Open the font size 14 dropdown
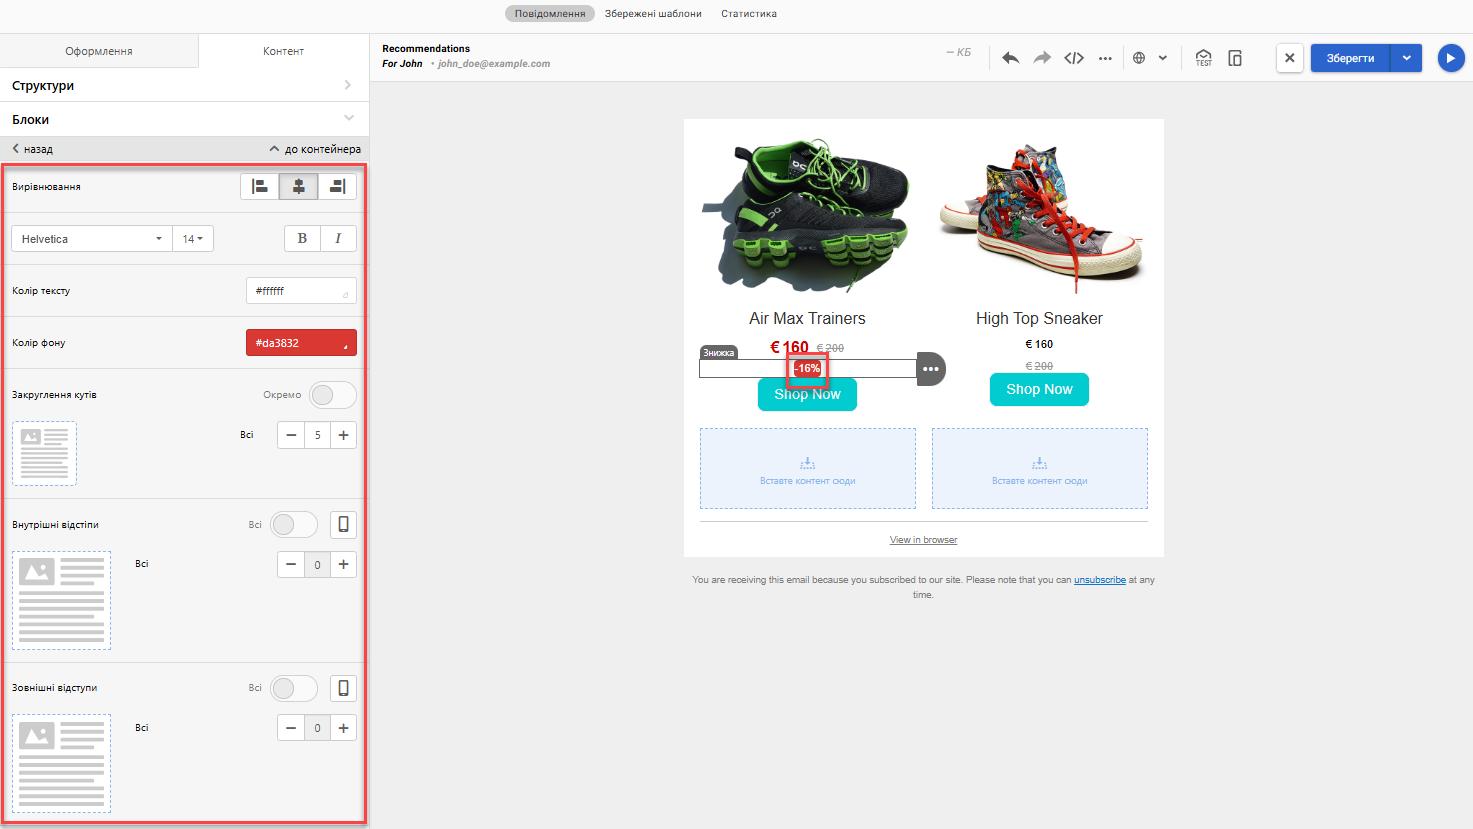The height and width of the screenshot is (829, 1473). coord(193,239)
